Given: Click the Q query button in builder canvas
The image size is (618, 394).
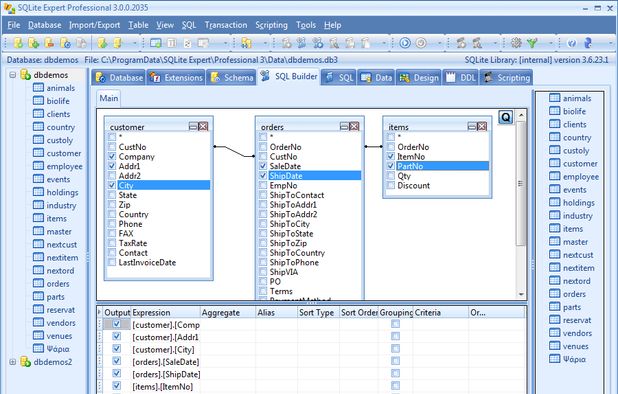Looking at the screenshot, I should tap(506, 117).
